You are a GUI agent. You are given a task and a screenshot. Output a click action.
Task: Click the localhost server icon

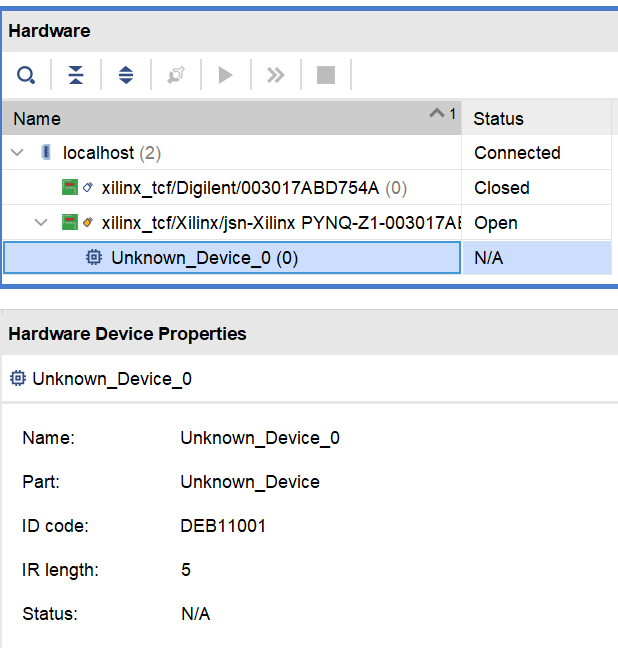click(46, 152)
